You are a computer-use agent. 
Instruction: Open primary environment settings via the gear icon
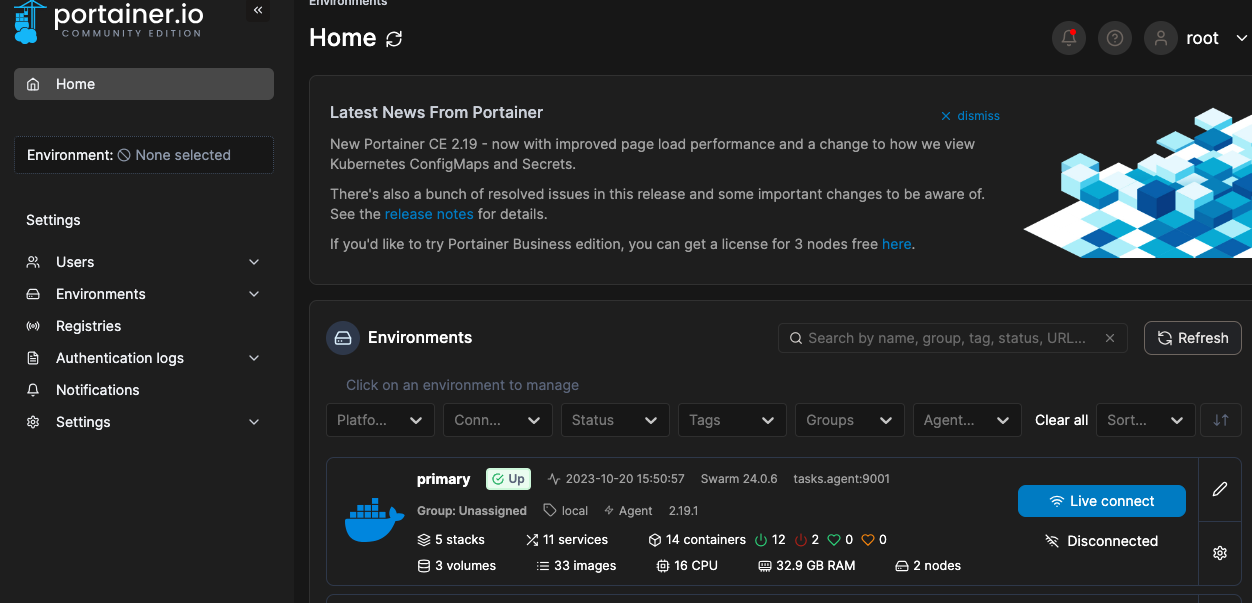coord(1220,552)
